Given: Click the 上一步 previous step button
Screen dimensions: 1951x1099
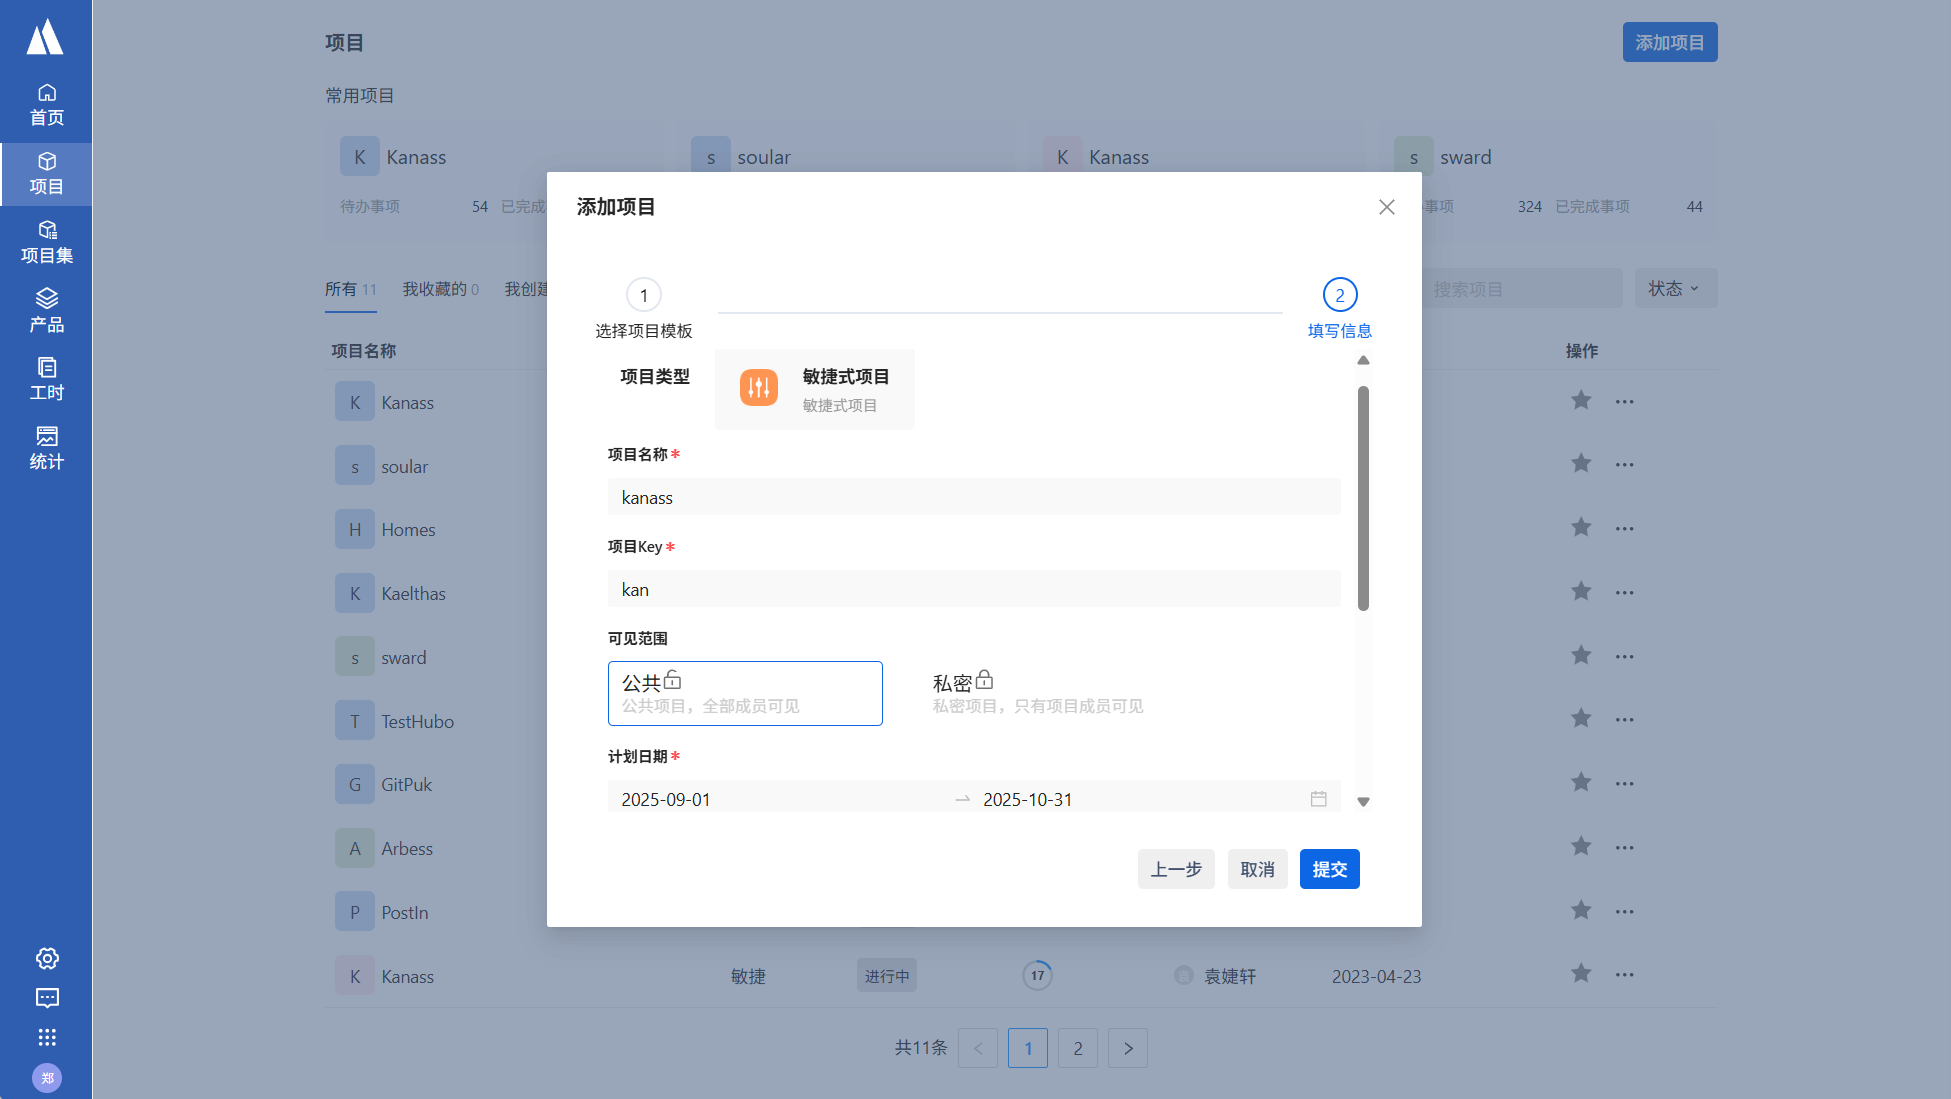Looking at the screenshot, I should click(1175, 869).
